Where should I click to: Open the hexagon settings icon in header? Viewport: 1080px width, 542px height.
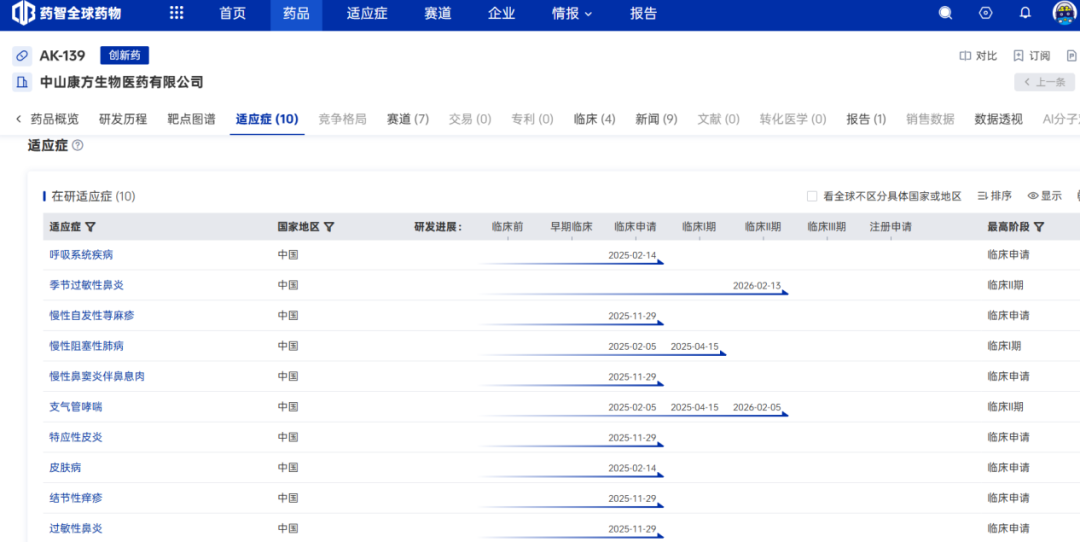pyautogui.click(x=986, y=13)
